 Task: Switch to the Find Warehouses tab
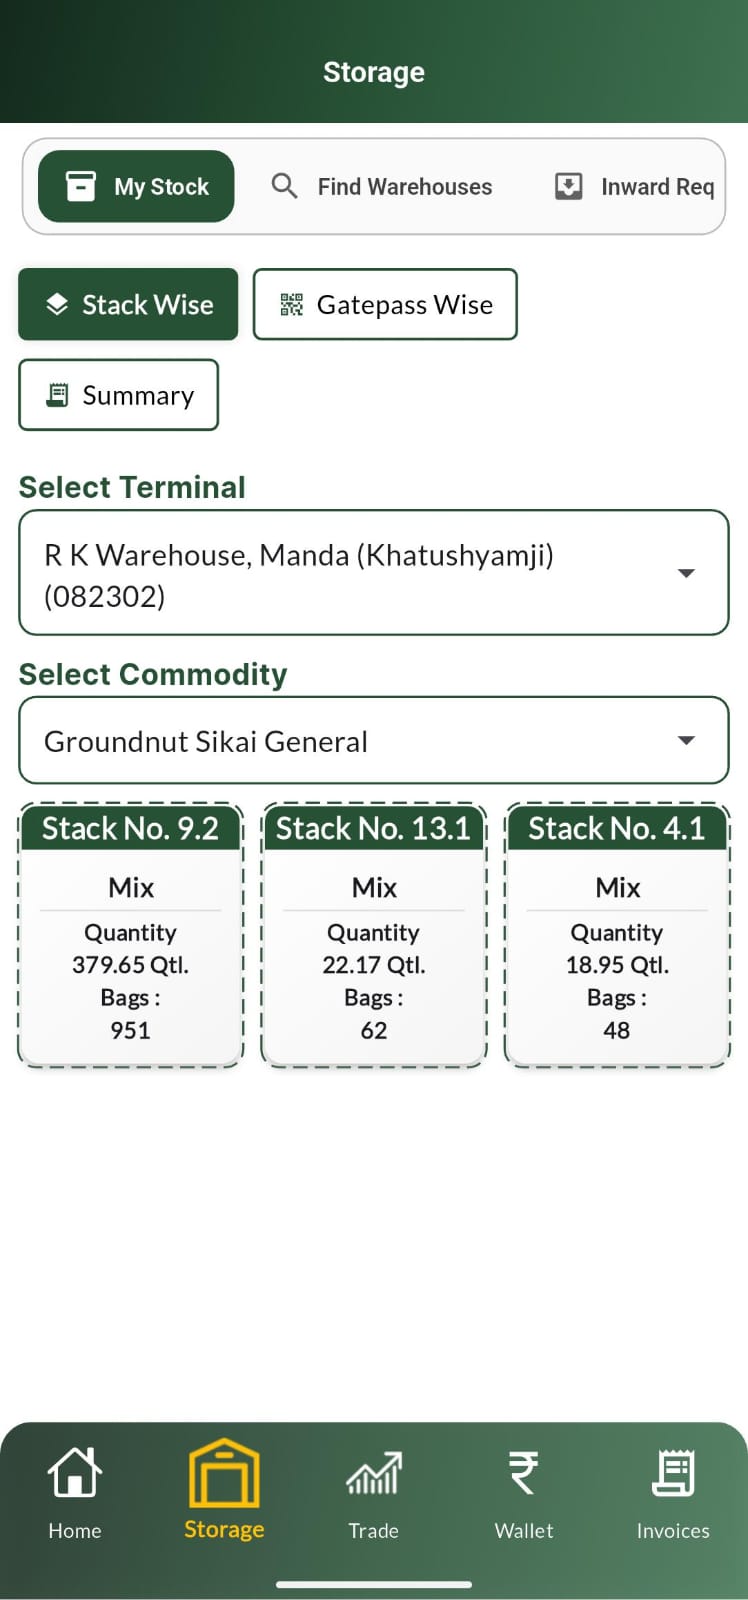click(383, 186)
